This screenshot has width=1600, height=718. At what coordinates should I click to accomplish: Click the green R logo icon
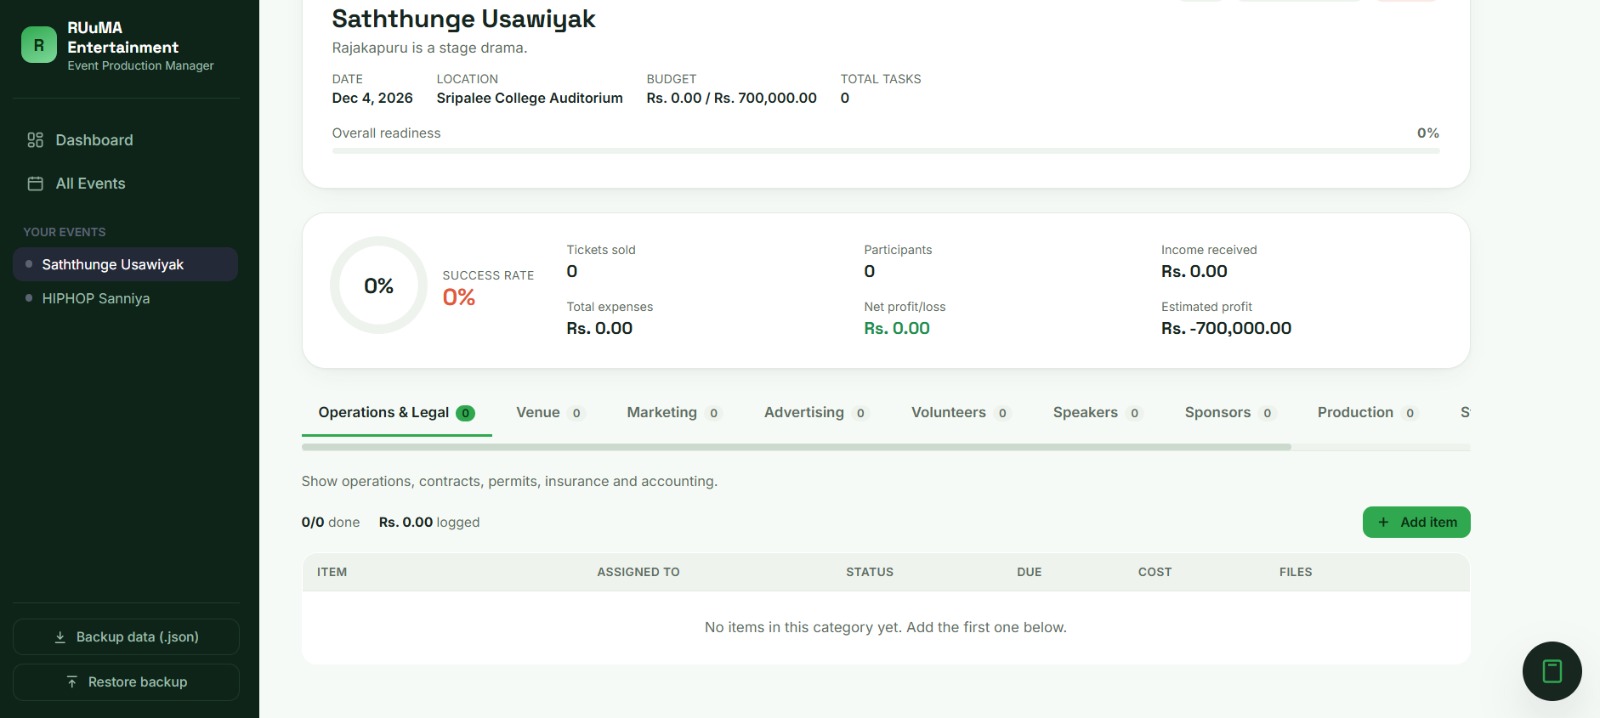(x=39, y=45)
